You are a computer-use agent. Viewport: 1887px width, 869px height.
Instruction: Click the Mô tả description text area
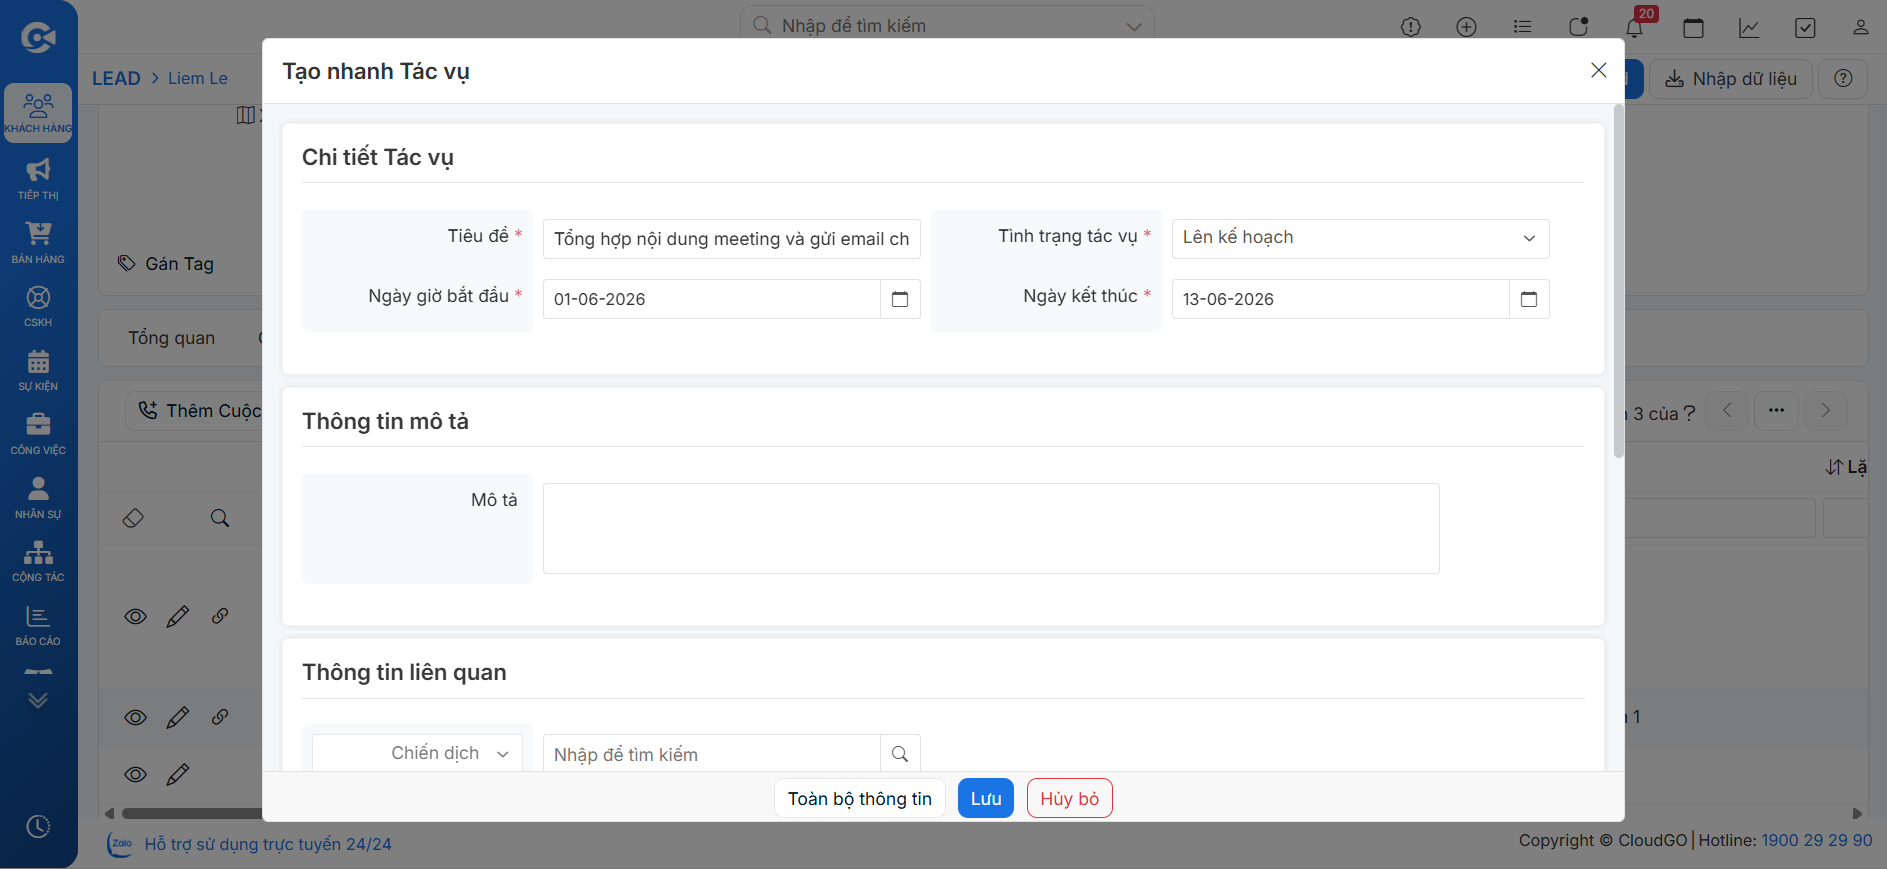991,528
